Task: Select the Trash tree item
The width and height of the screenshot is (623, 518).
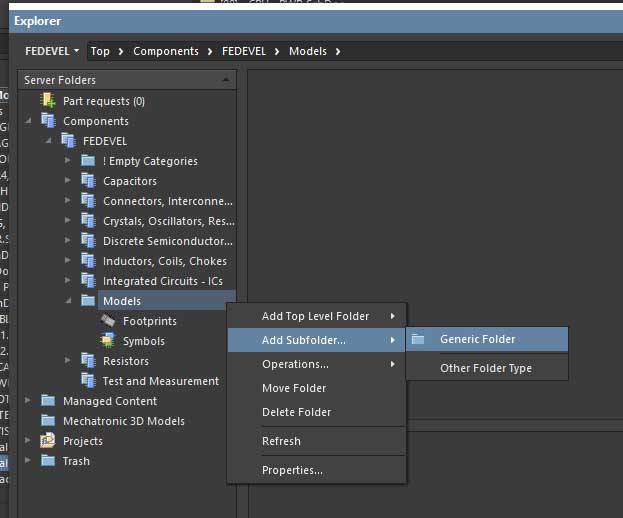Action: click(76, 461)
